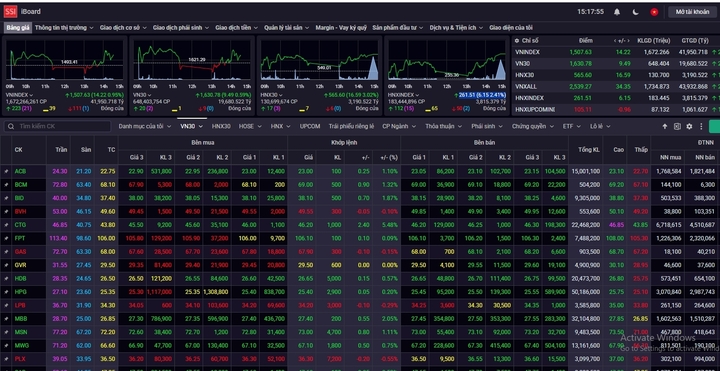Toggle dark mode moon icon

[x=636, y=12]
